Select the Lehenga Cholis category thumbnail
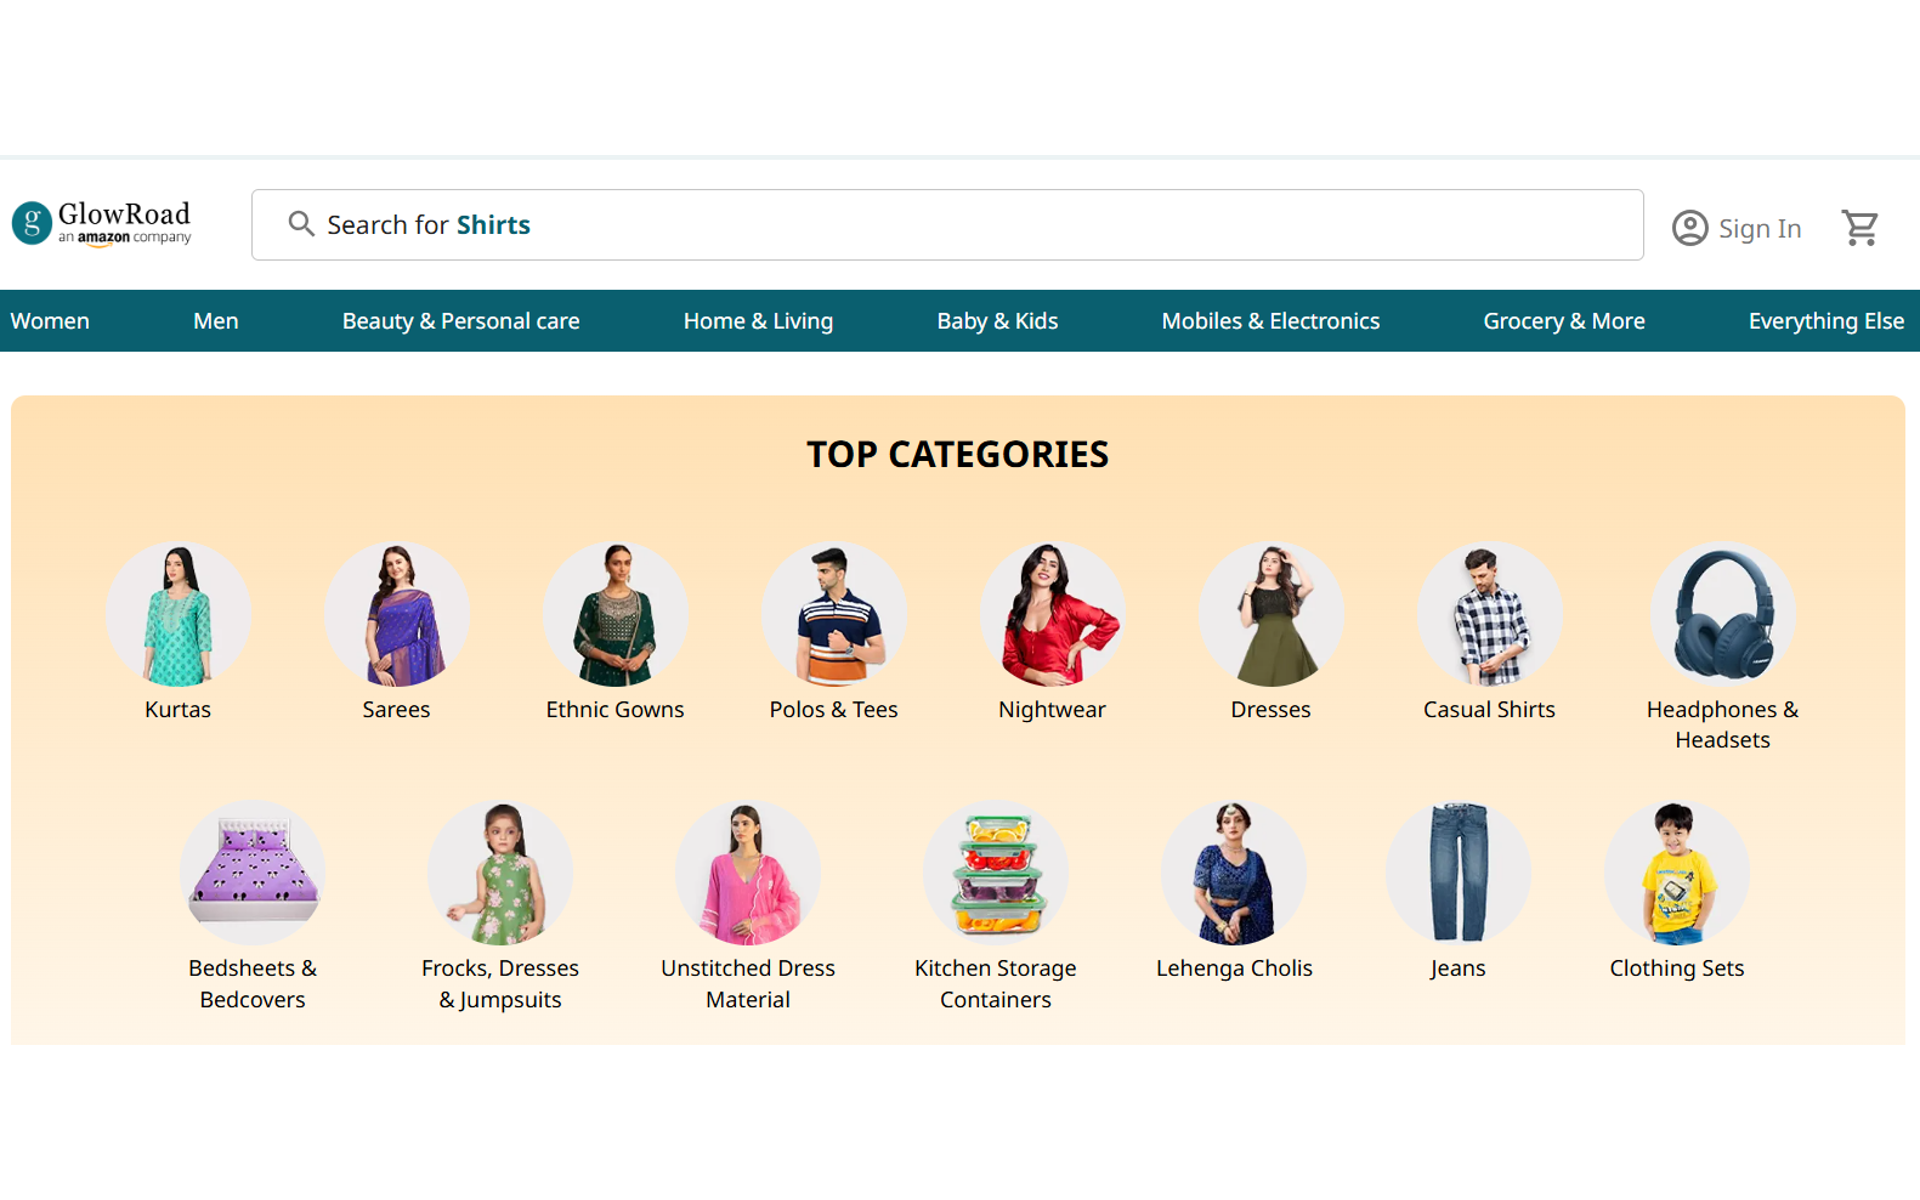Viewport: 1920px width, 1200px height. (x=1234, y=873)
